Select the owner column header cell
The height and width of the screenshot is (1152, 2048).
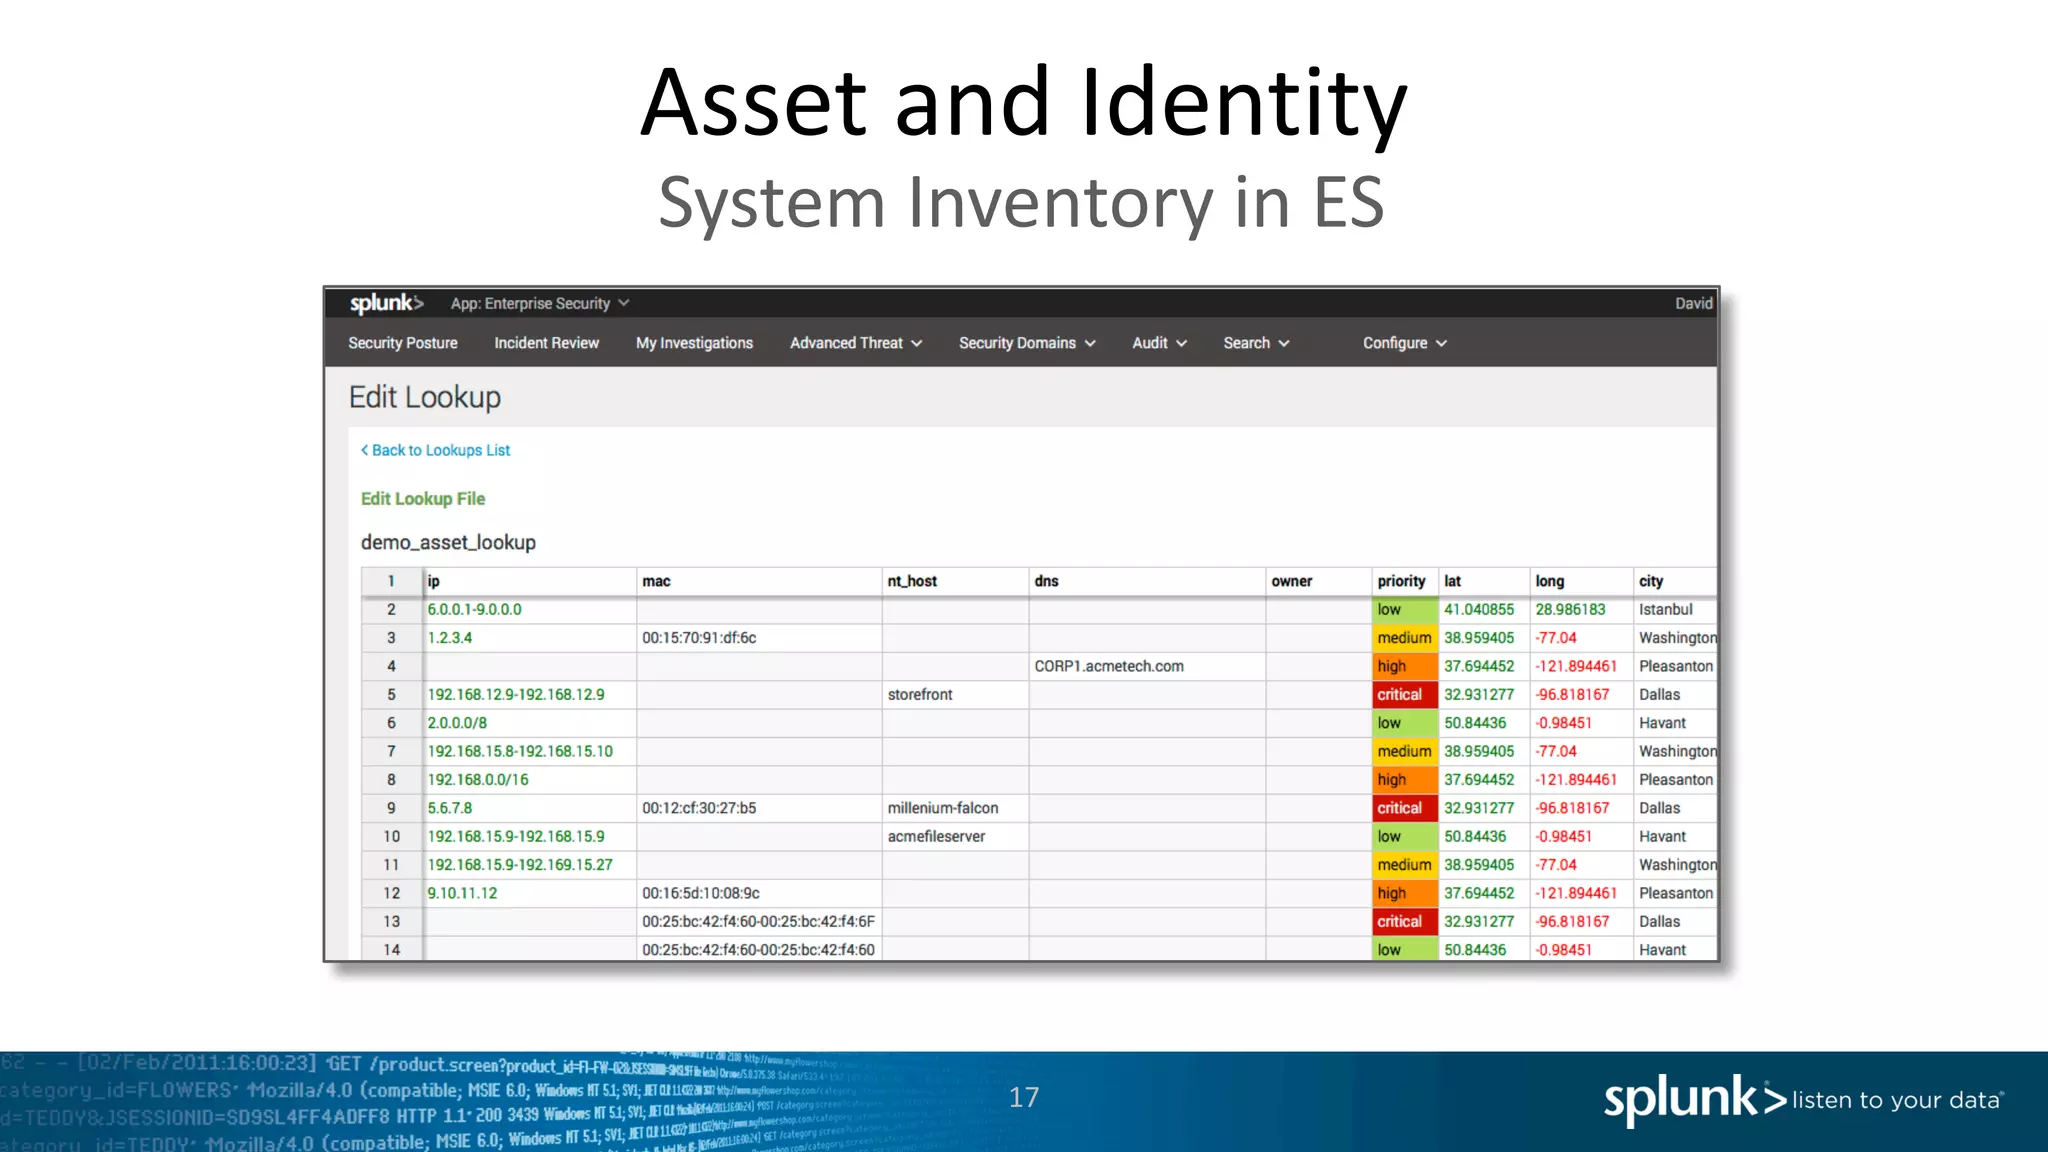coord(1319,581)
